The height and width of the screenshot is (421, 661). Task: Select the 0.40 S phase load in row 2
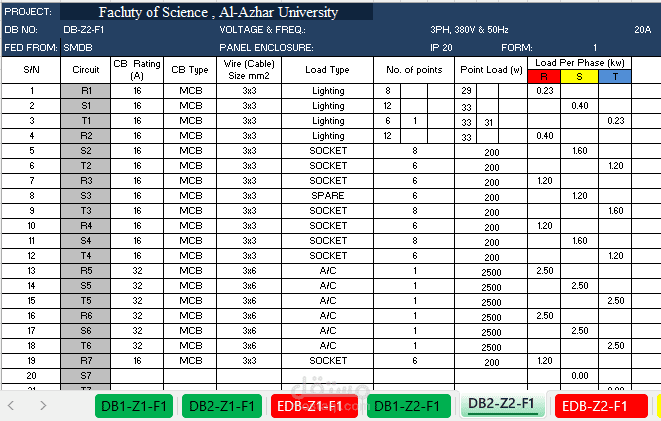point(579,106)
